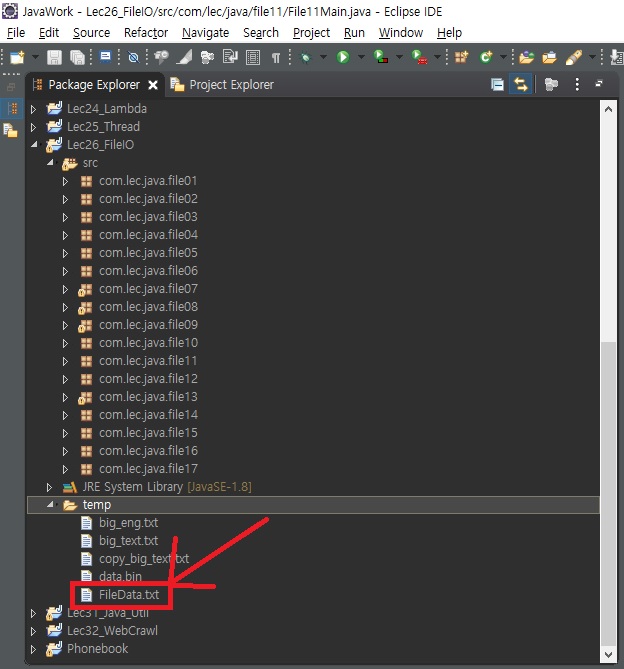Screen dimensions: 624x669
Task: Select package com.lec.java.file17
Action: [x=148, y=469]
